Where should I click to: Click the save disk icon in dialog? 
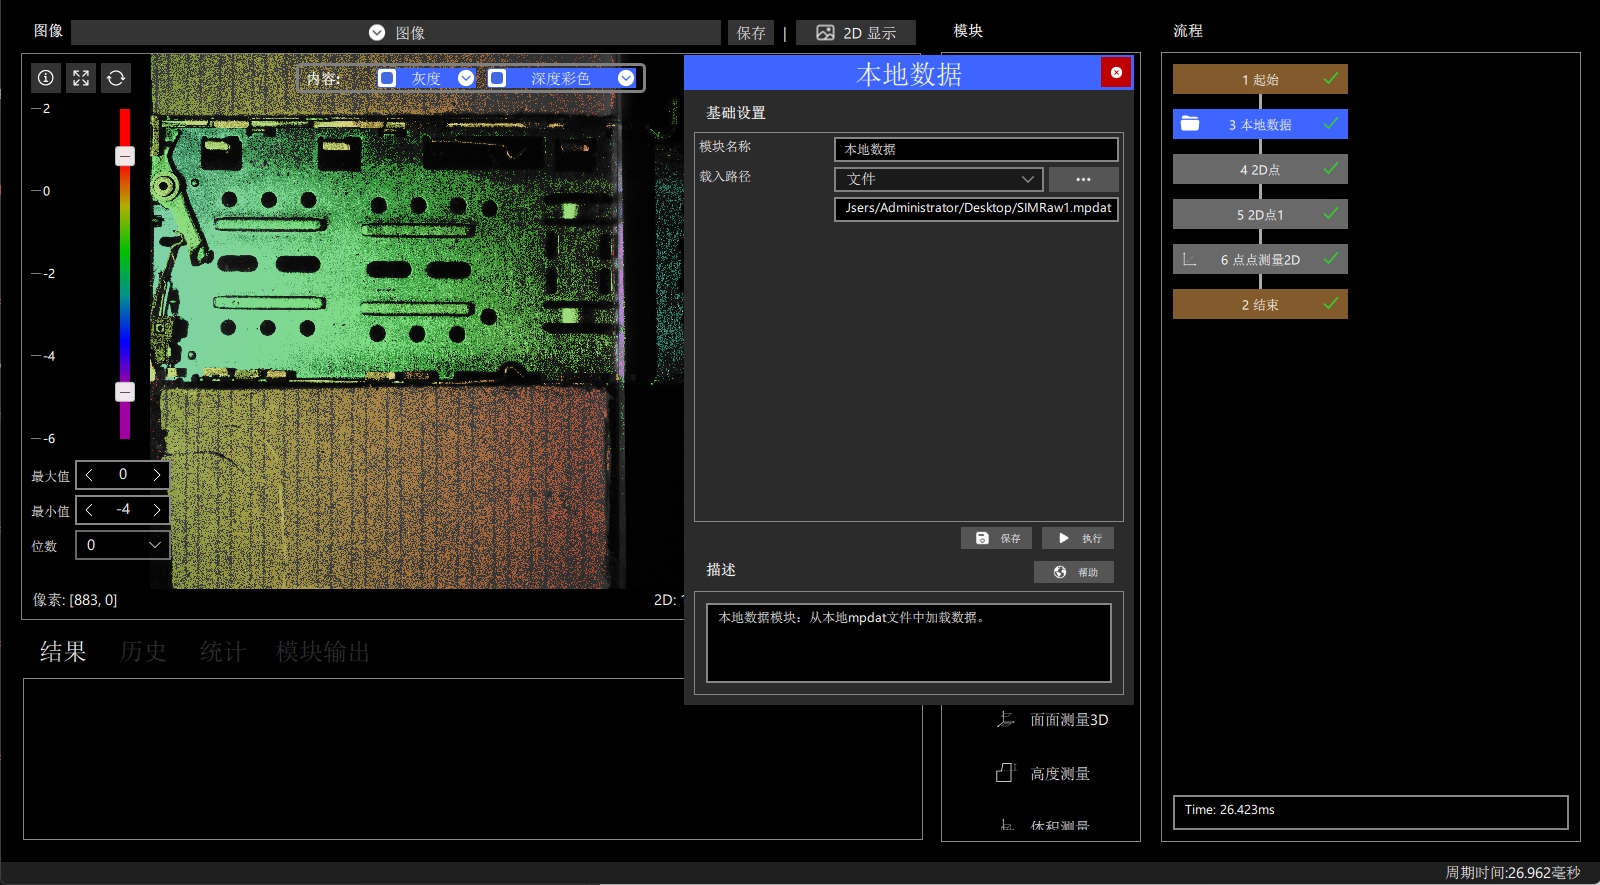click(x=982, y=538)
